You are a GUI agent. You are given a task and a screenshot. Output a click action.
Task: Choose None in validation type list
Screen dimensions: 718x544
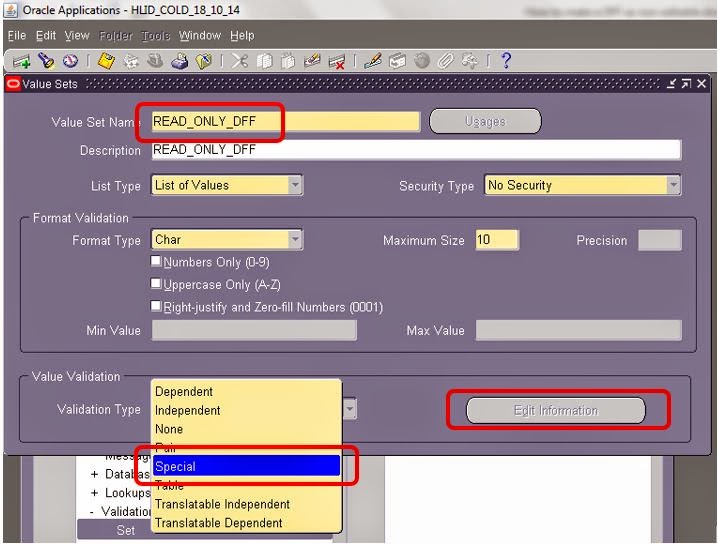click(x=246, y=429)
